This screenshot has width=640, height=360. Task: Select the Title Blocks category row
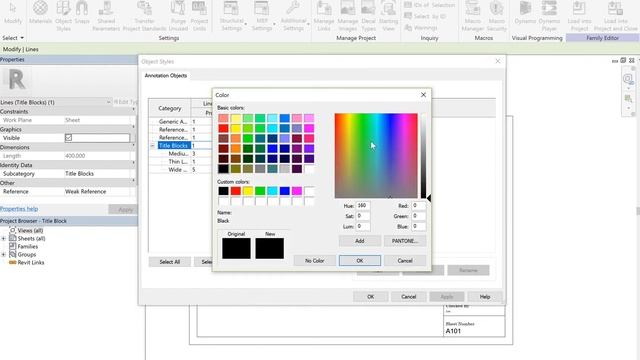tap(174, 146)
